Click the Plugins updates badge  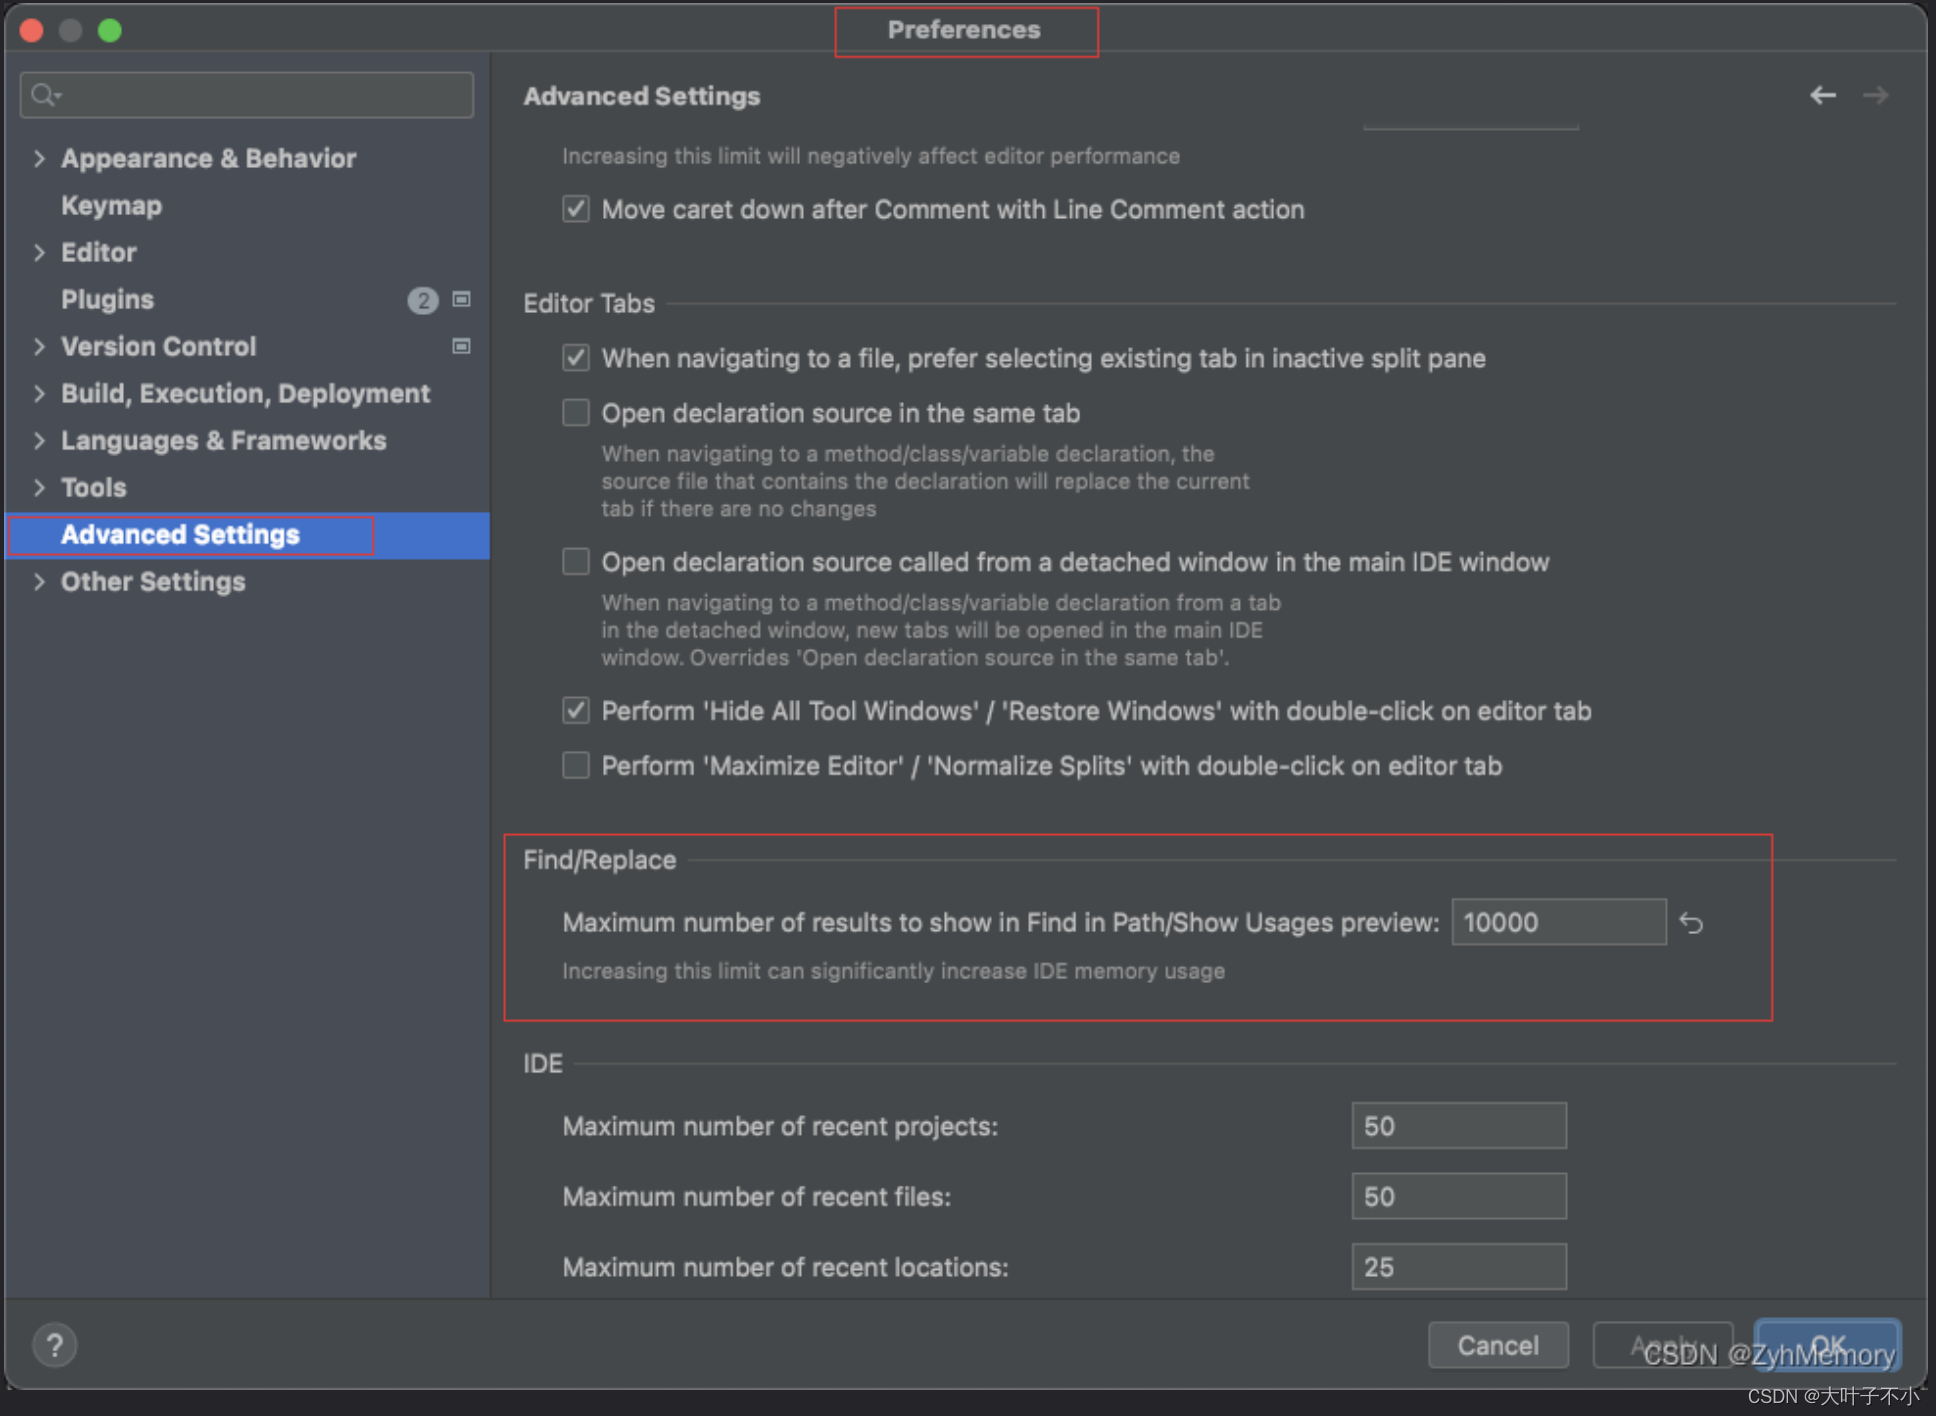coord(422,300)
